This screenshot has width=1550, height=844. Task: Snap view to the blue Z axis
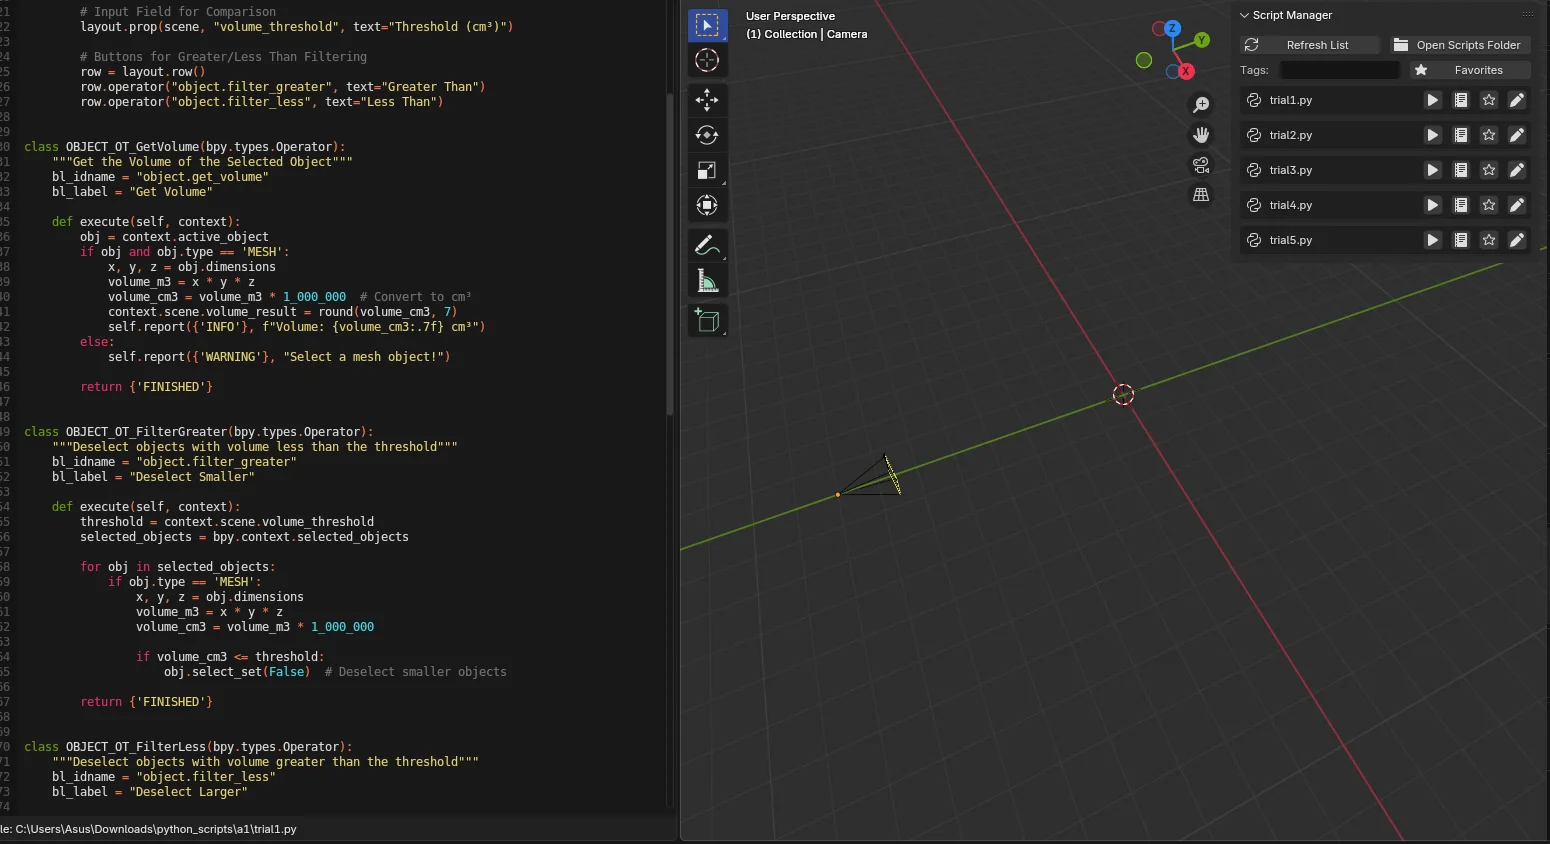(x=1172, y=28)
